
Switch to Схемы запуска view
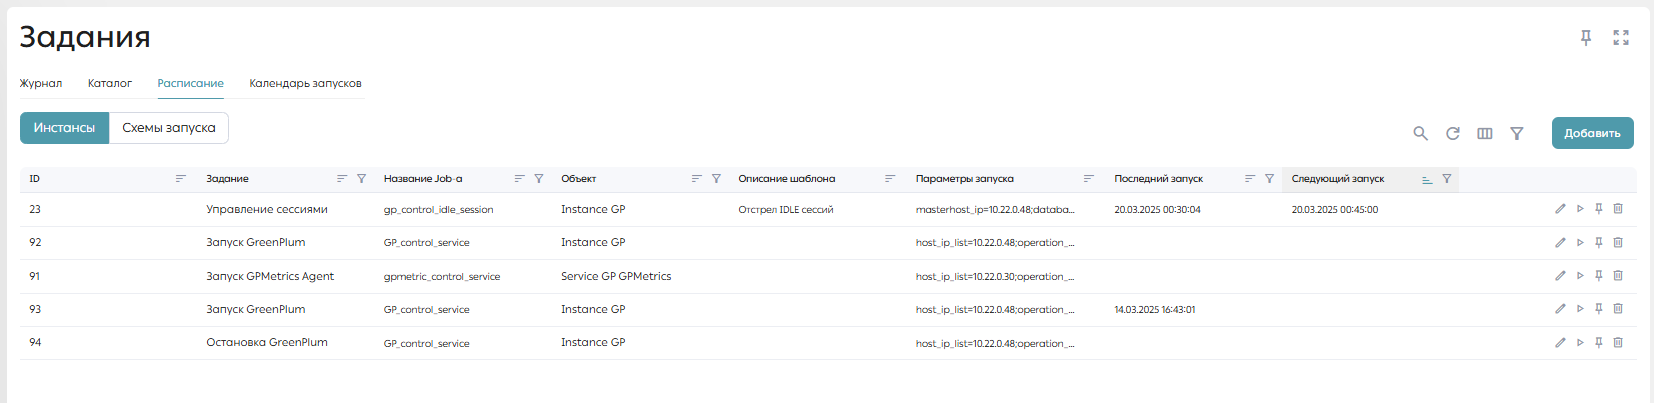coord(169,128)
